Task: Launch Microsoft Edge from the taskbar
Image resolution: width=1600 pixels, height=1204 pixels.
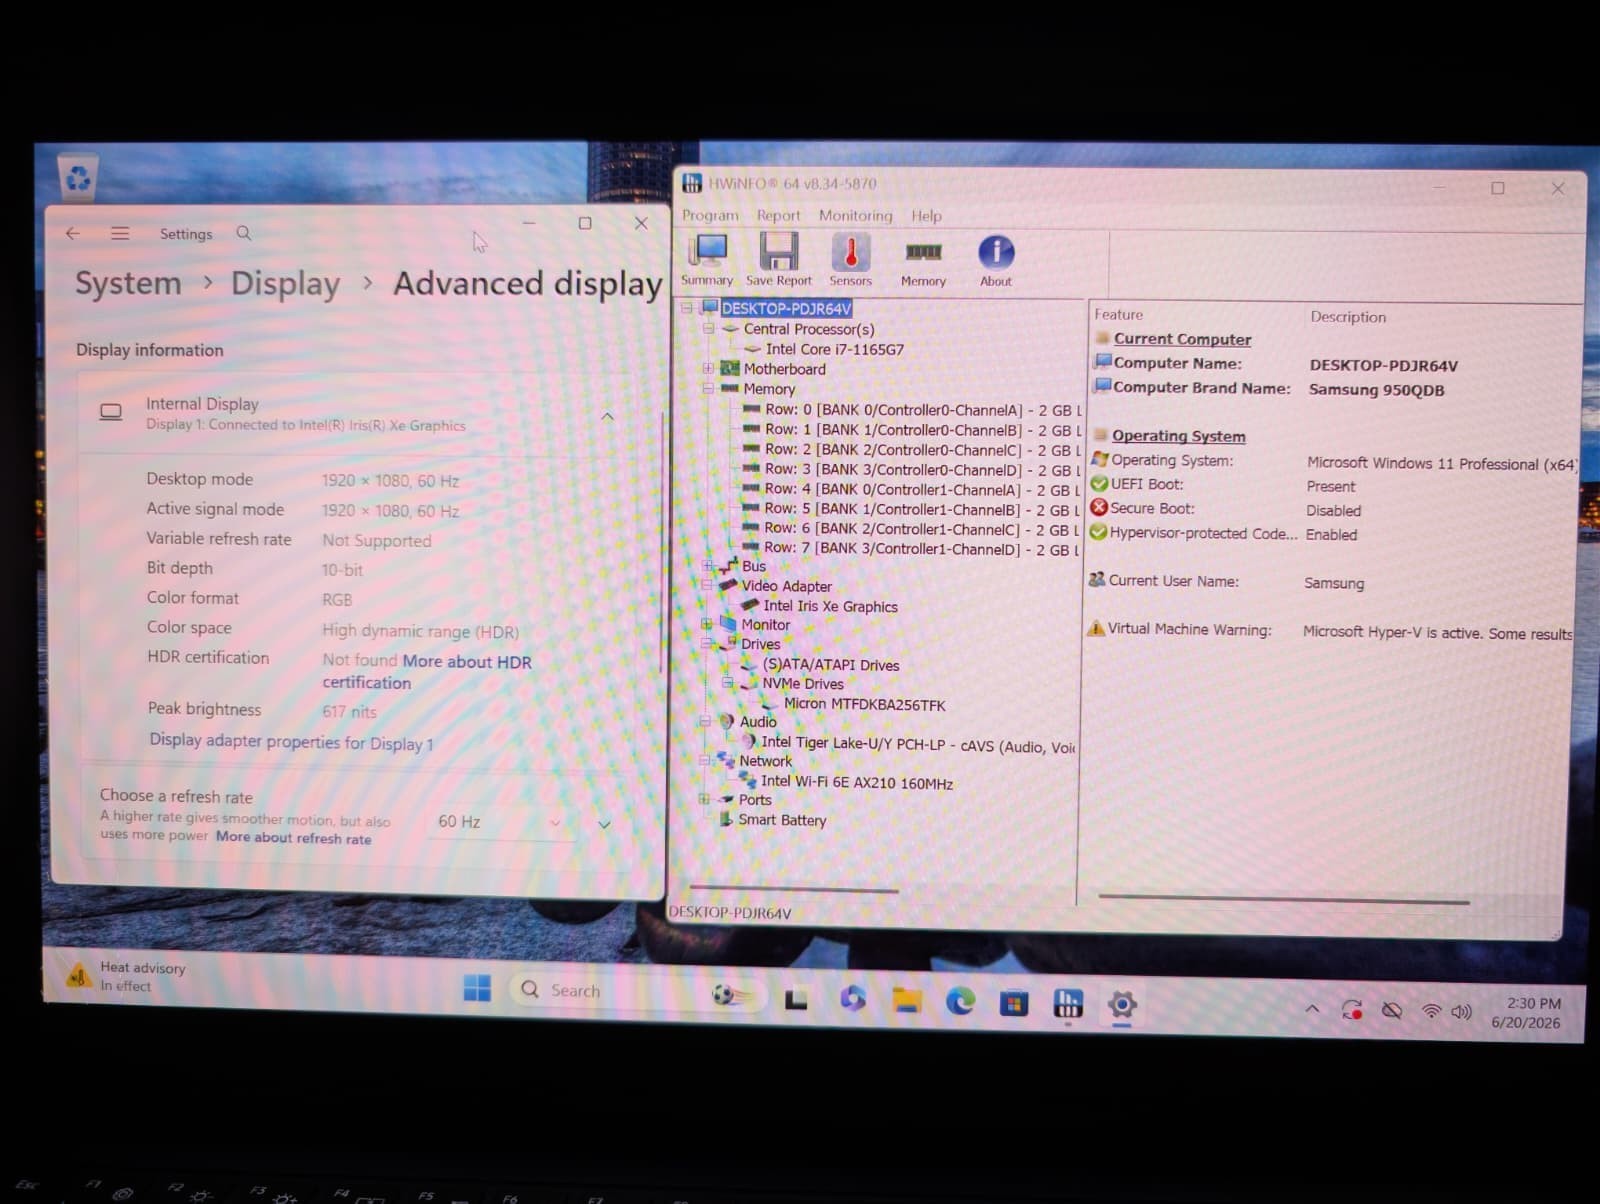Action: (960, 1001)
